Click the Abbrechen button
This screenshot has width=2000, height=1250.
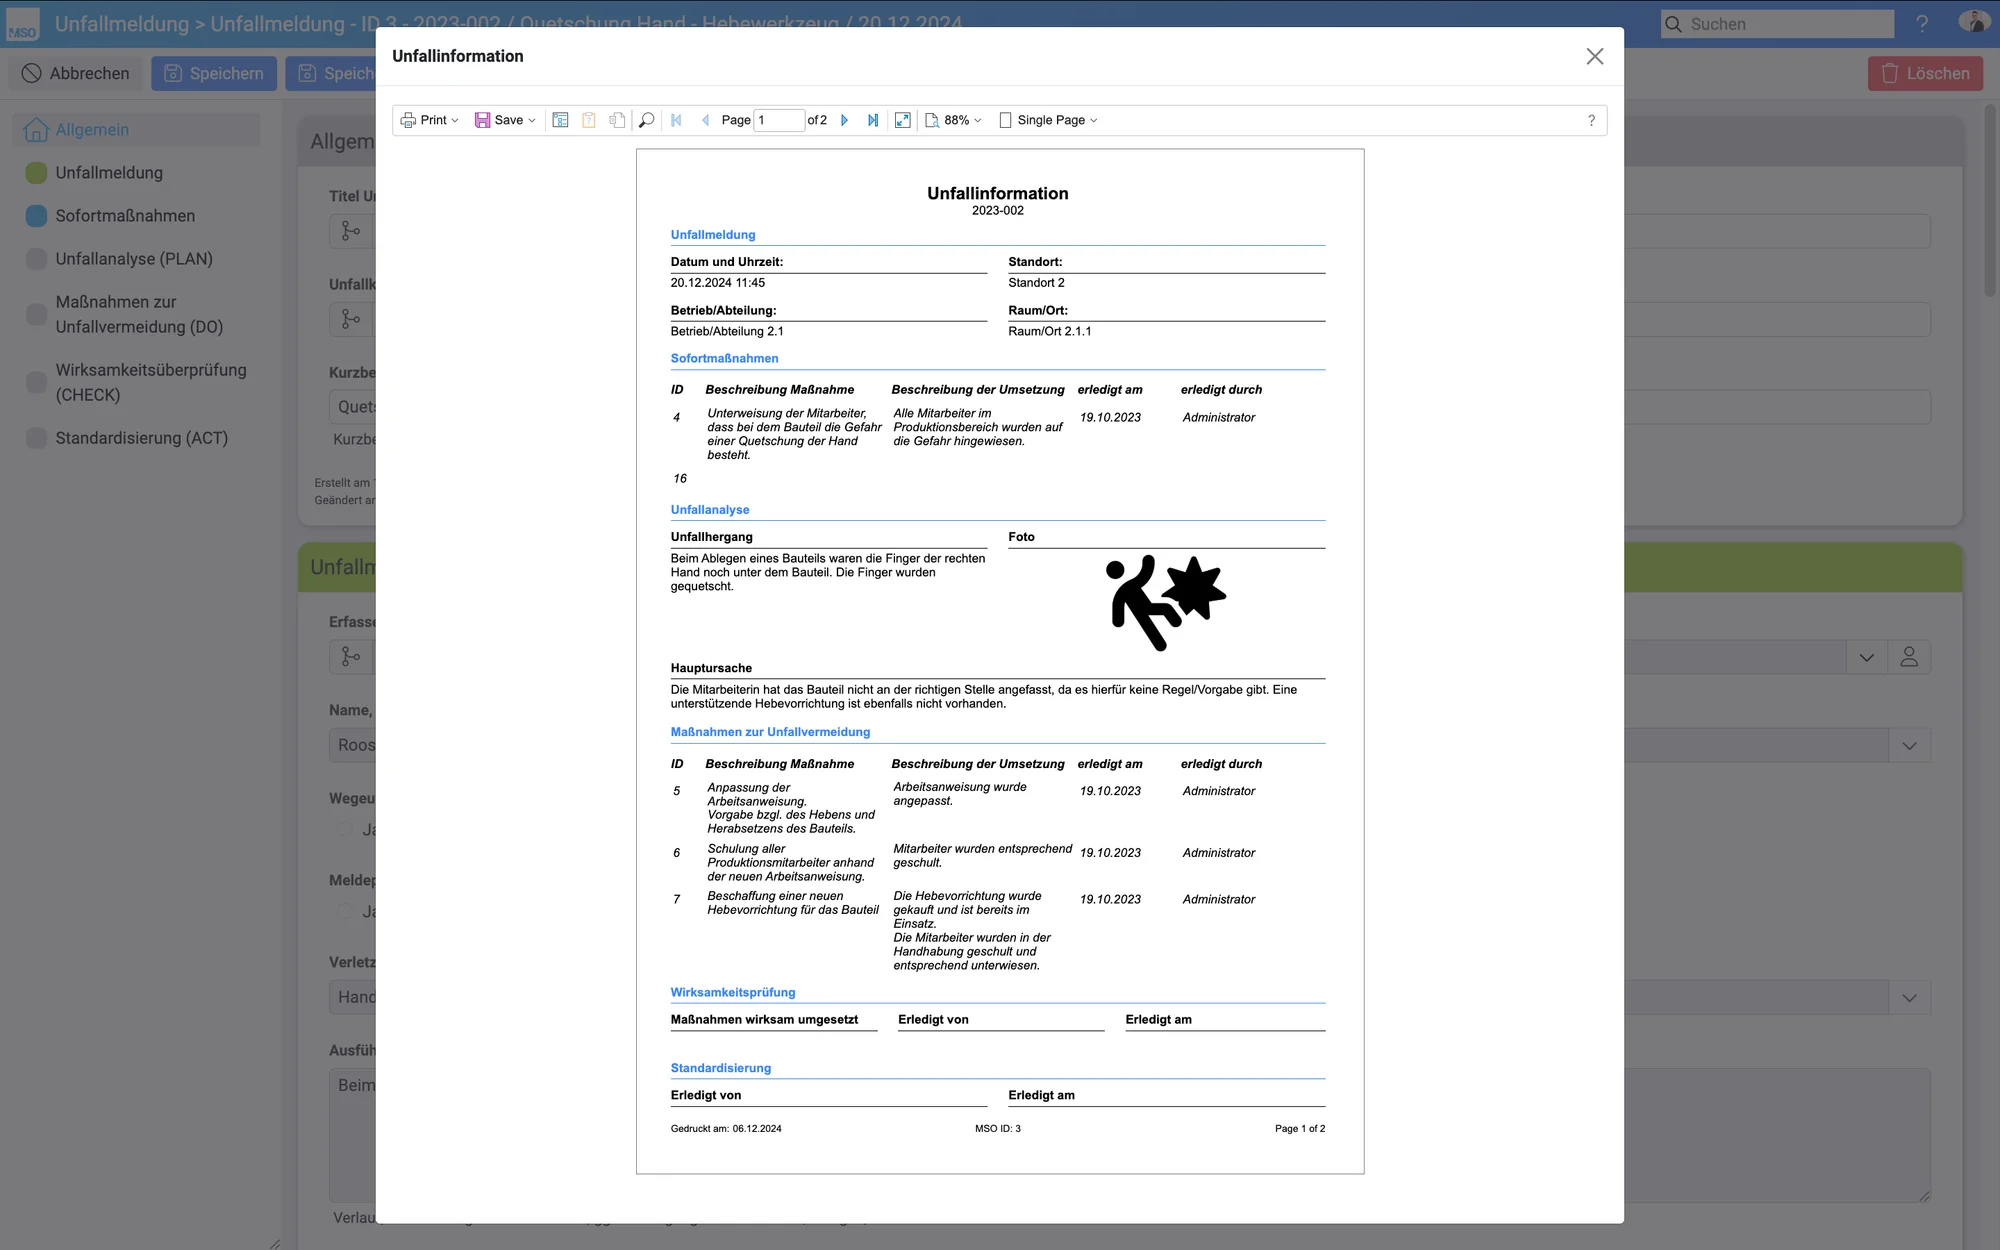tap(76, 73)
